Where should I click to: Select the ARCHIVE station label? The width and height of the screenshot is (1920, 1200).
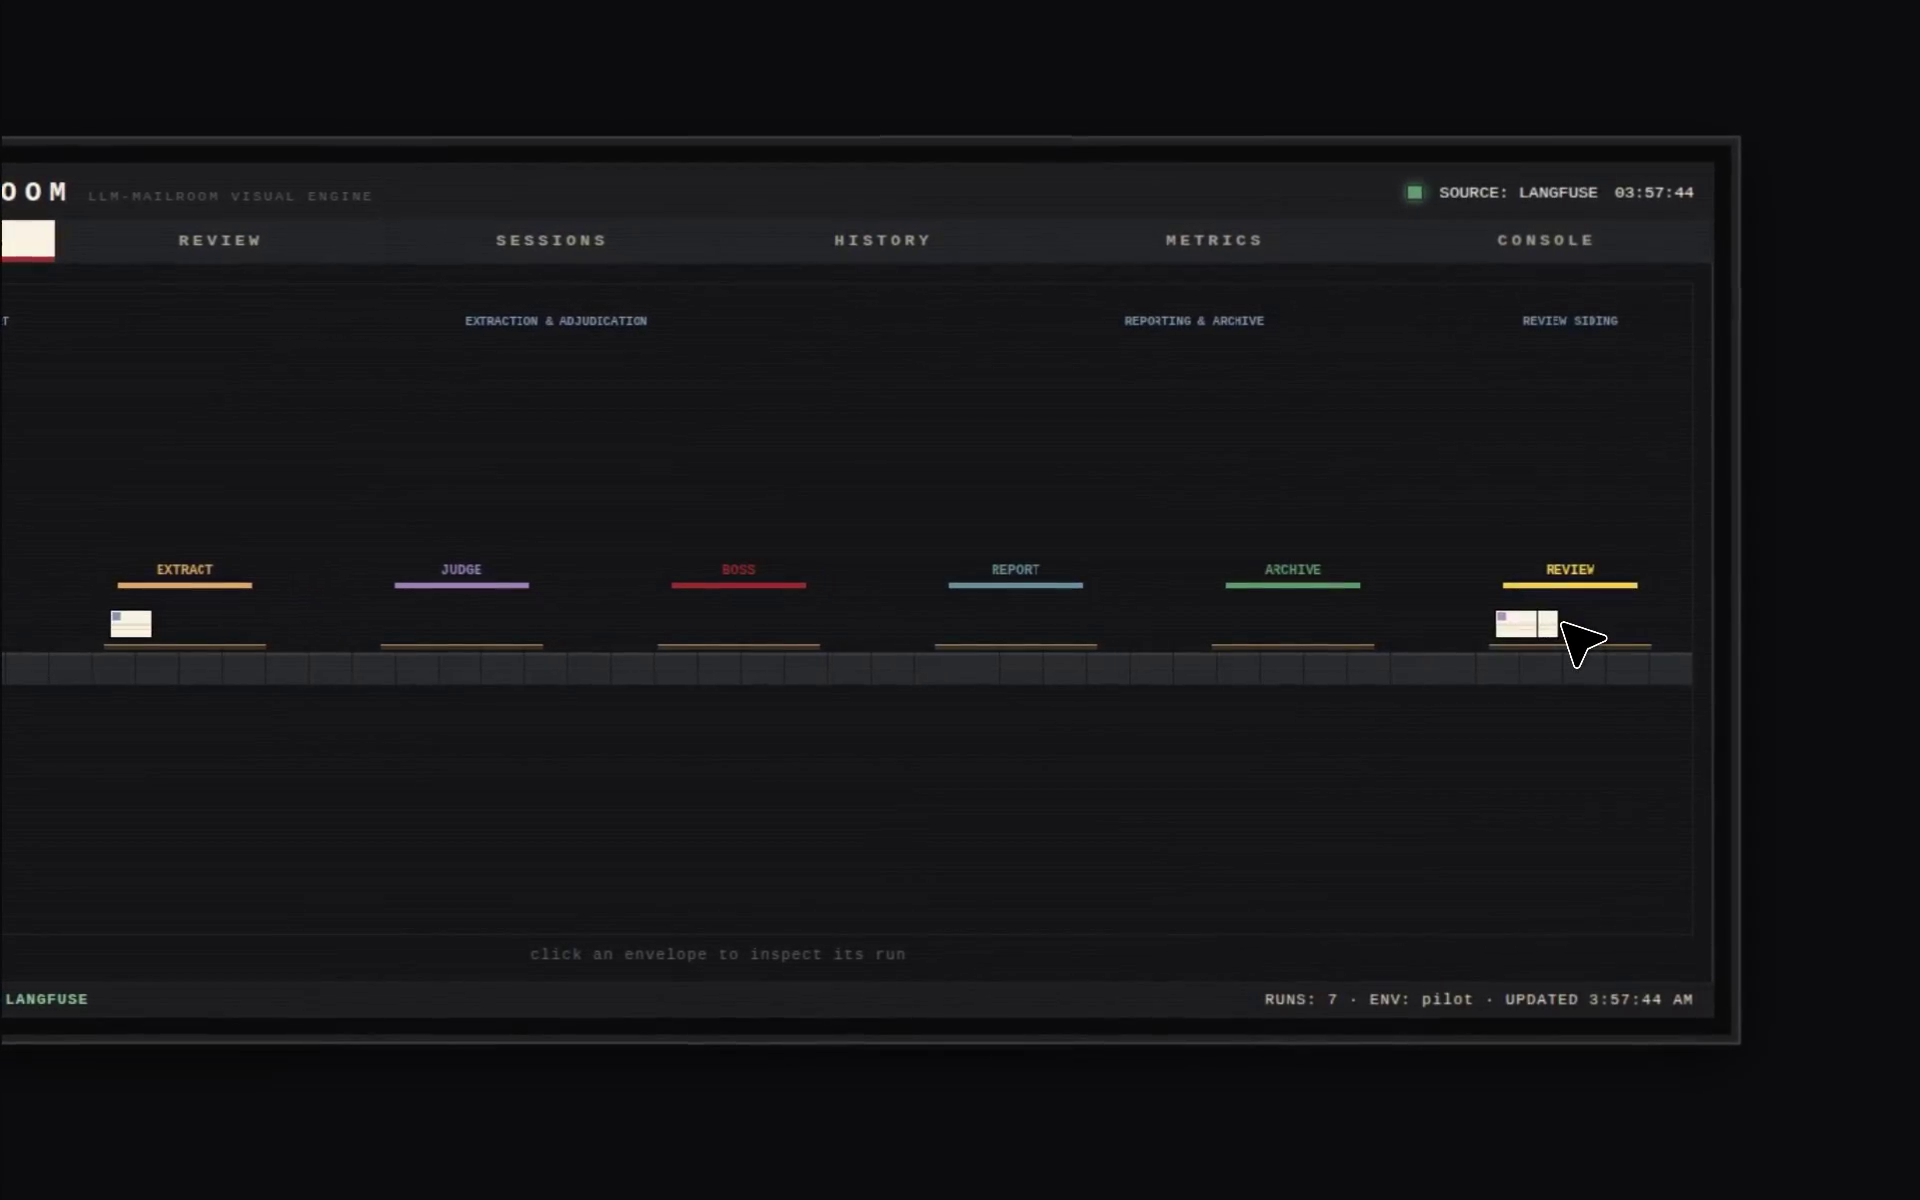(x=1293, y=569)
